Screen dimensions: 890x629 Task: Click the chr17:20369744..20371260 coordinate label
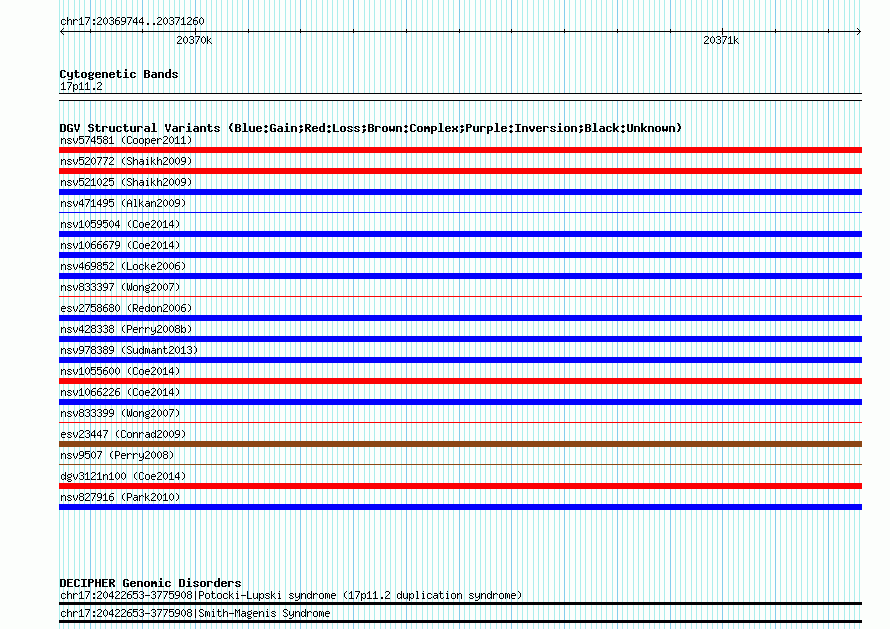coord(132,22)
